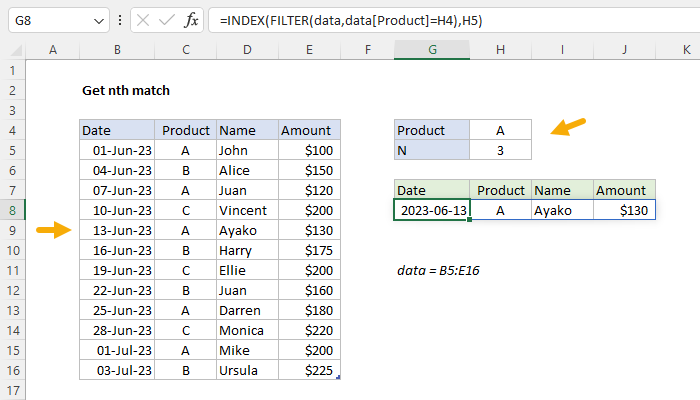Viewport: 700px width, 400px height.
Task: Click cell H4 containing product A
Action: tap(501, 131)
